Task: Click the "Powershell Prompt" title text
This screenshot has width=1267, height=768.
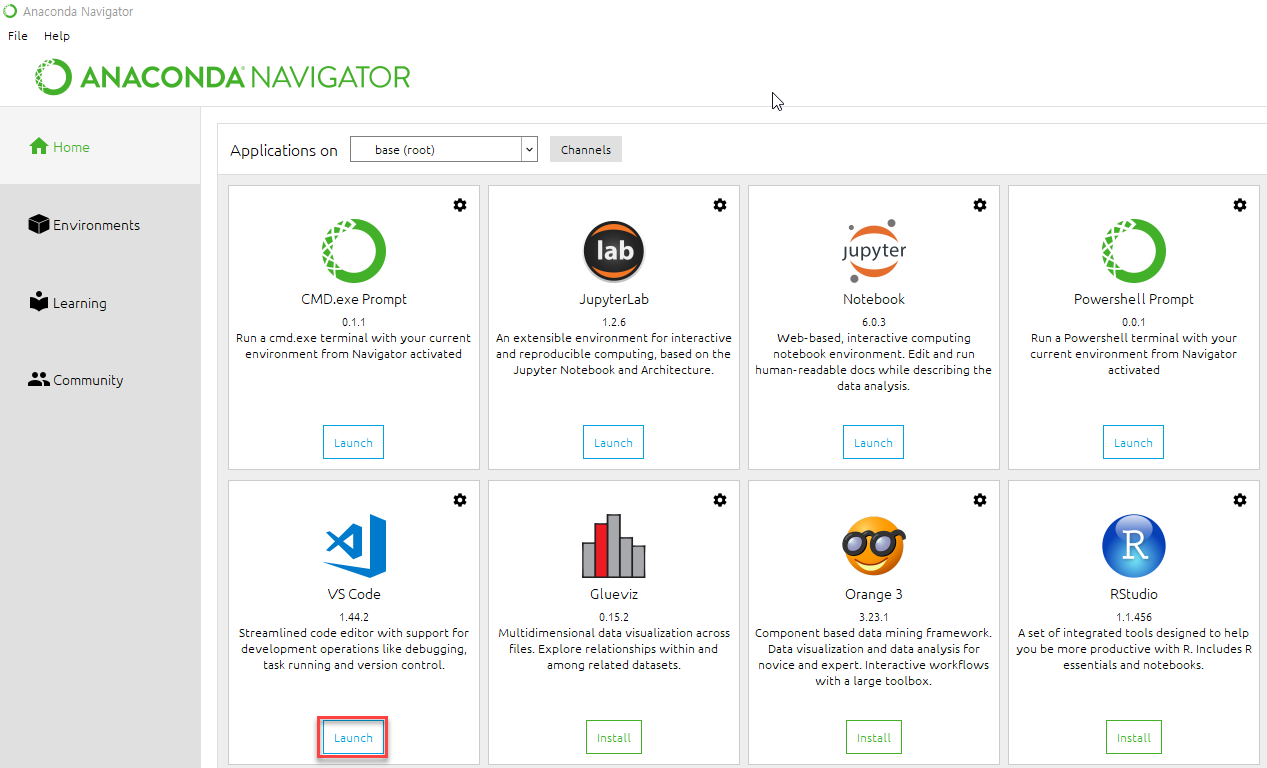Action: 1134,299
